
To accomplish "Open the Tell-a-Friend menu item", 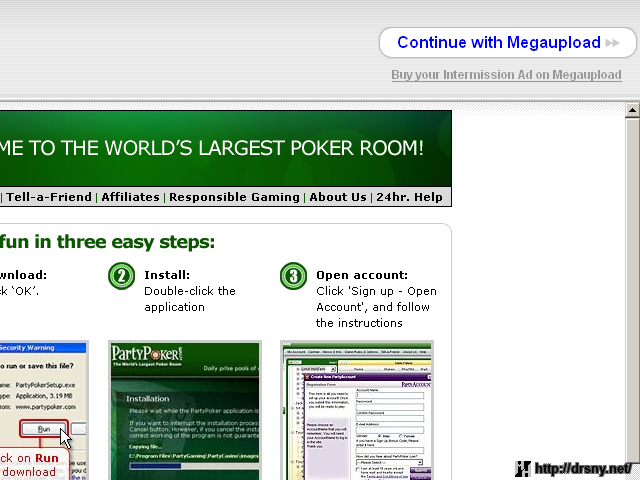I will click(49, 197).
